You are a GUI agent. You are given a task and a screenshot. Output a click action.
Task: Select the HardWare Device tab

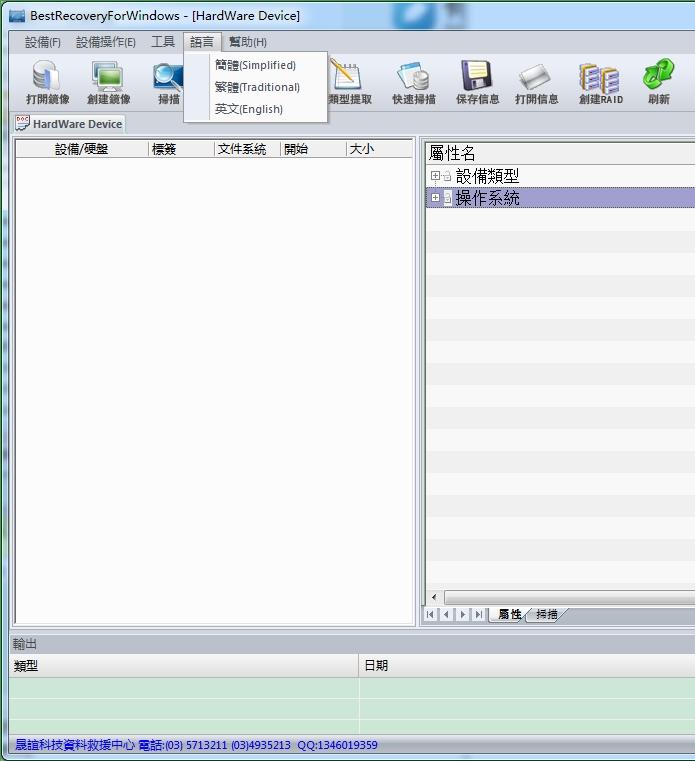click(x=69, y=124)
